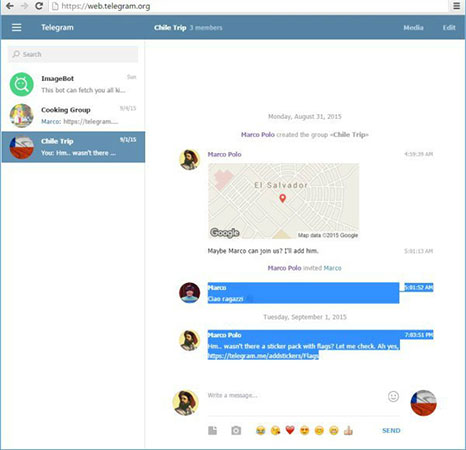Open the emoji picker smiley icon

393,396
